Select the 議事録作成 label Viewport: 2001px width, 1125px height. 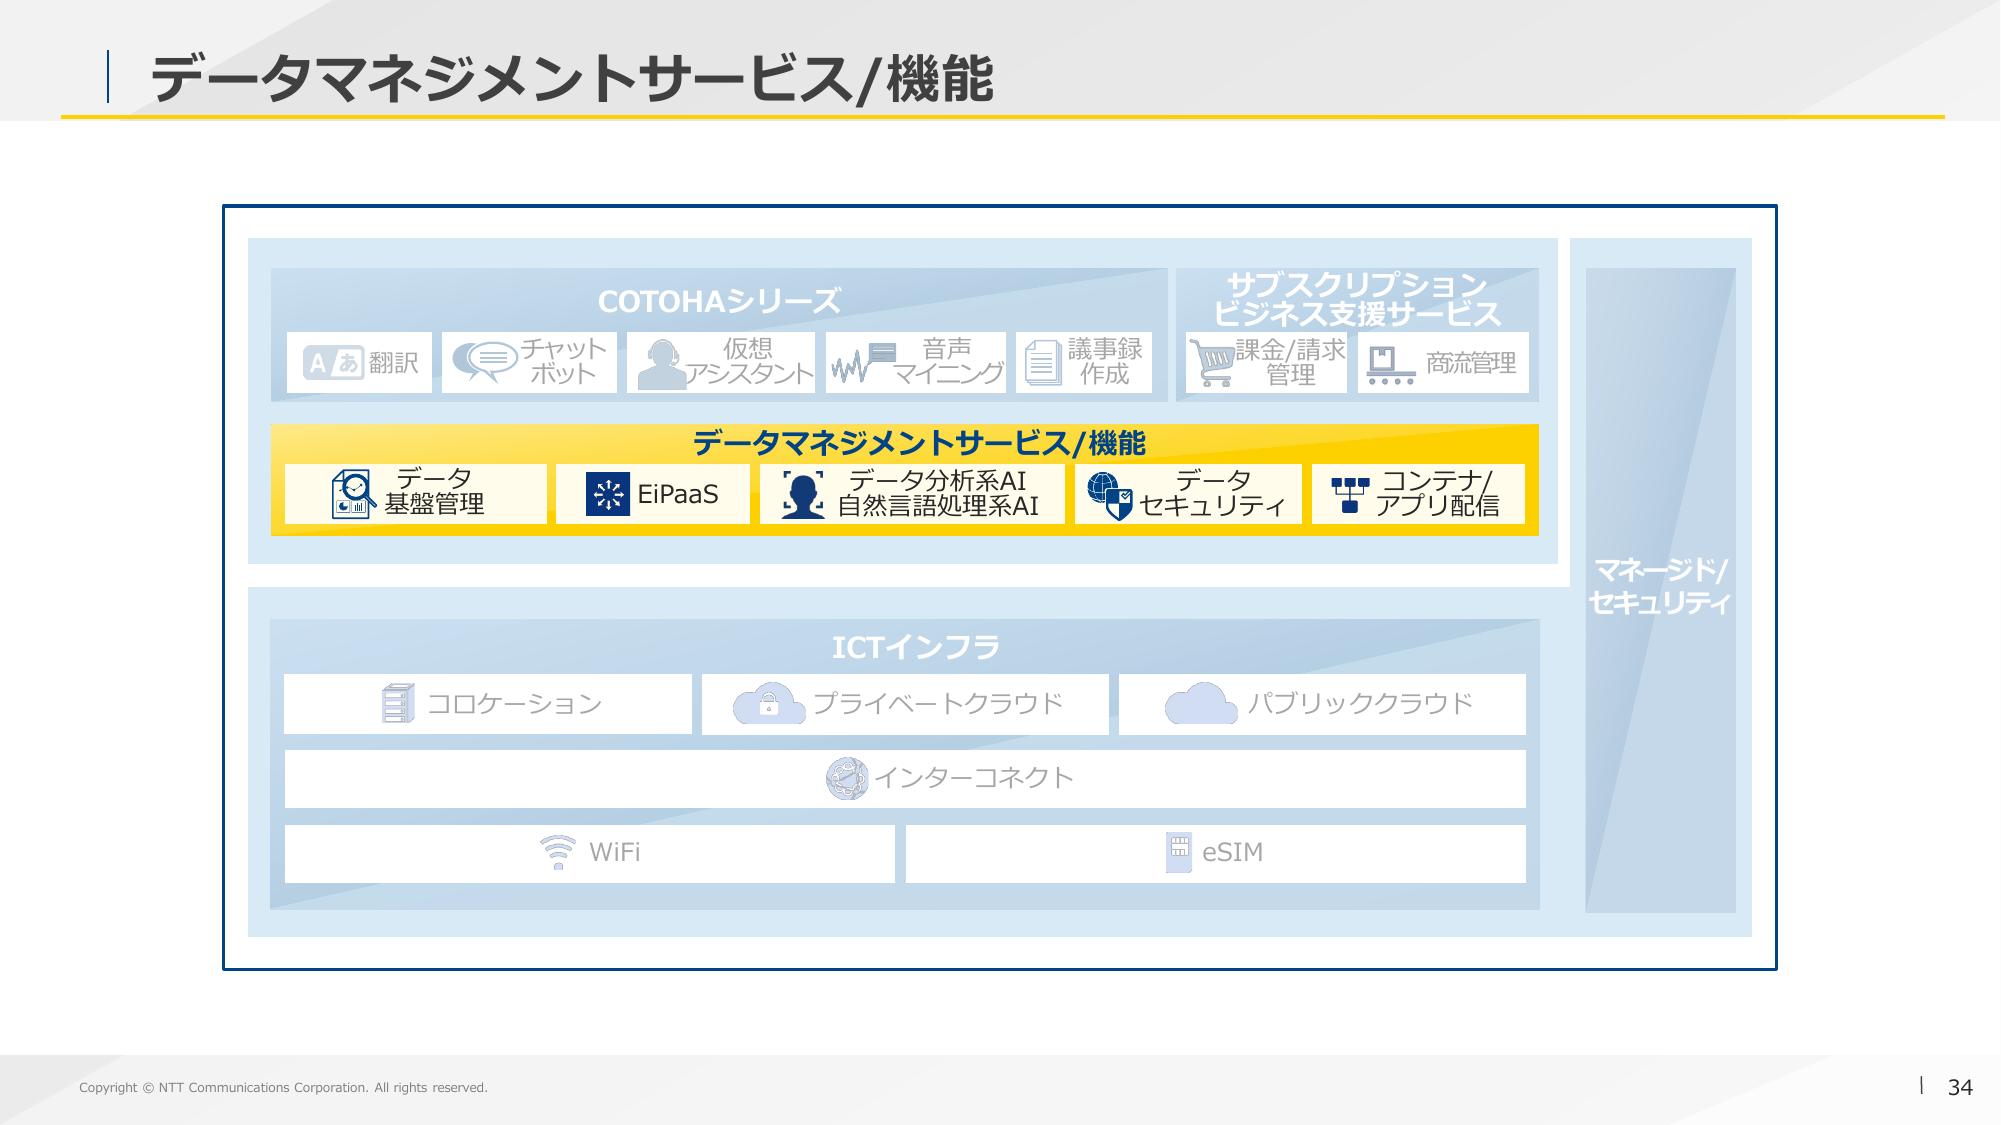(1105, 362)
